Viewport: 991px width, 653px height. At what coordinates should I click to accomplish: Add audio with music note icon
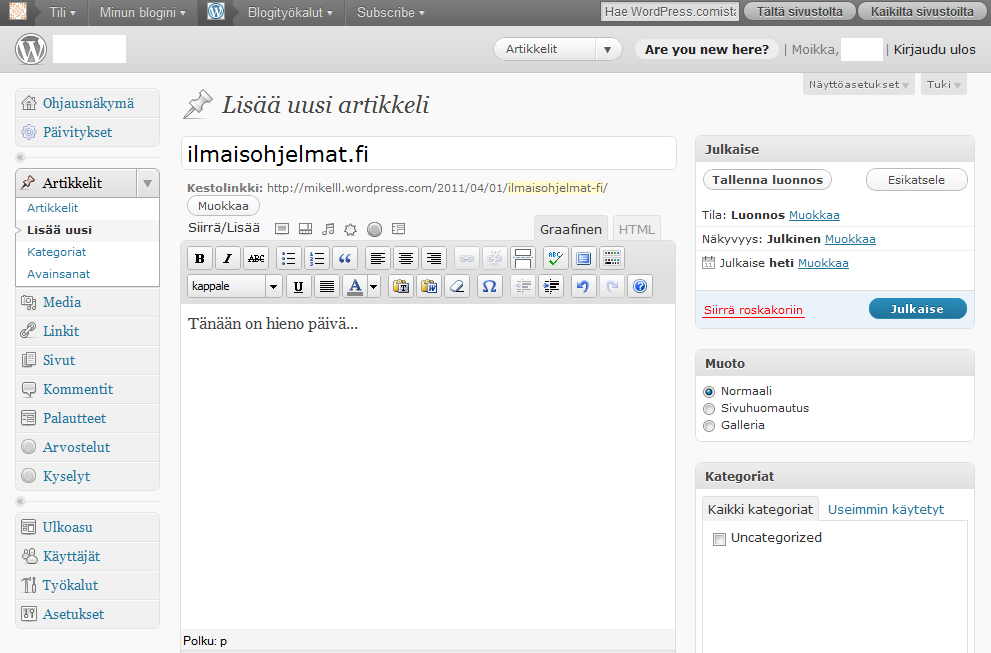coord(328,229)
